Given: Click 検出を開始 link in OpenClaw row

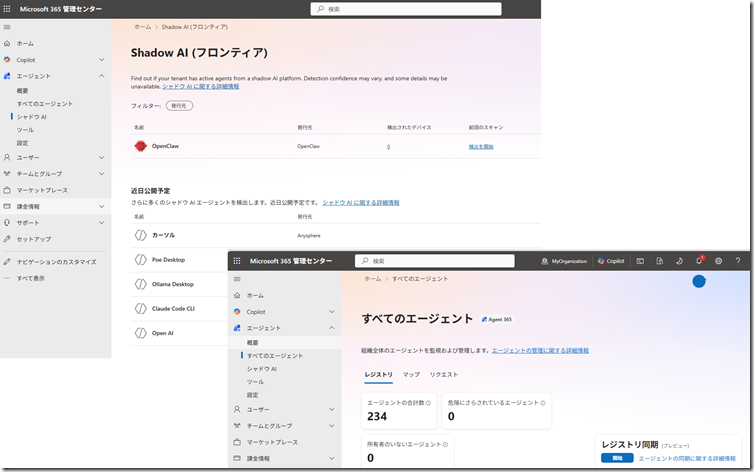Looking at the screenshot, I should [x=481, y=147].
